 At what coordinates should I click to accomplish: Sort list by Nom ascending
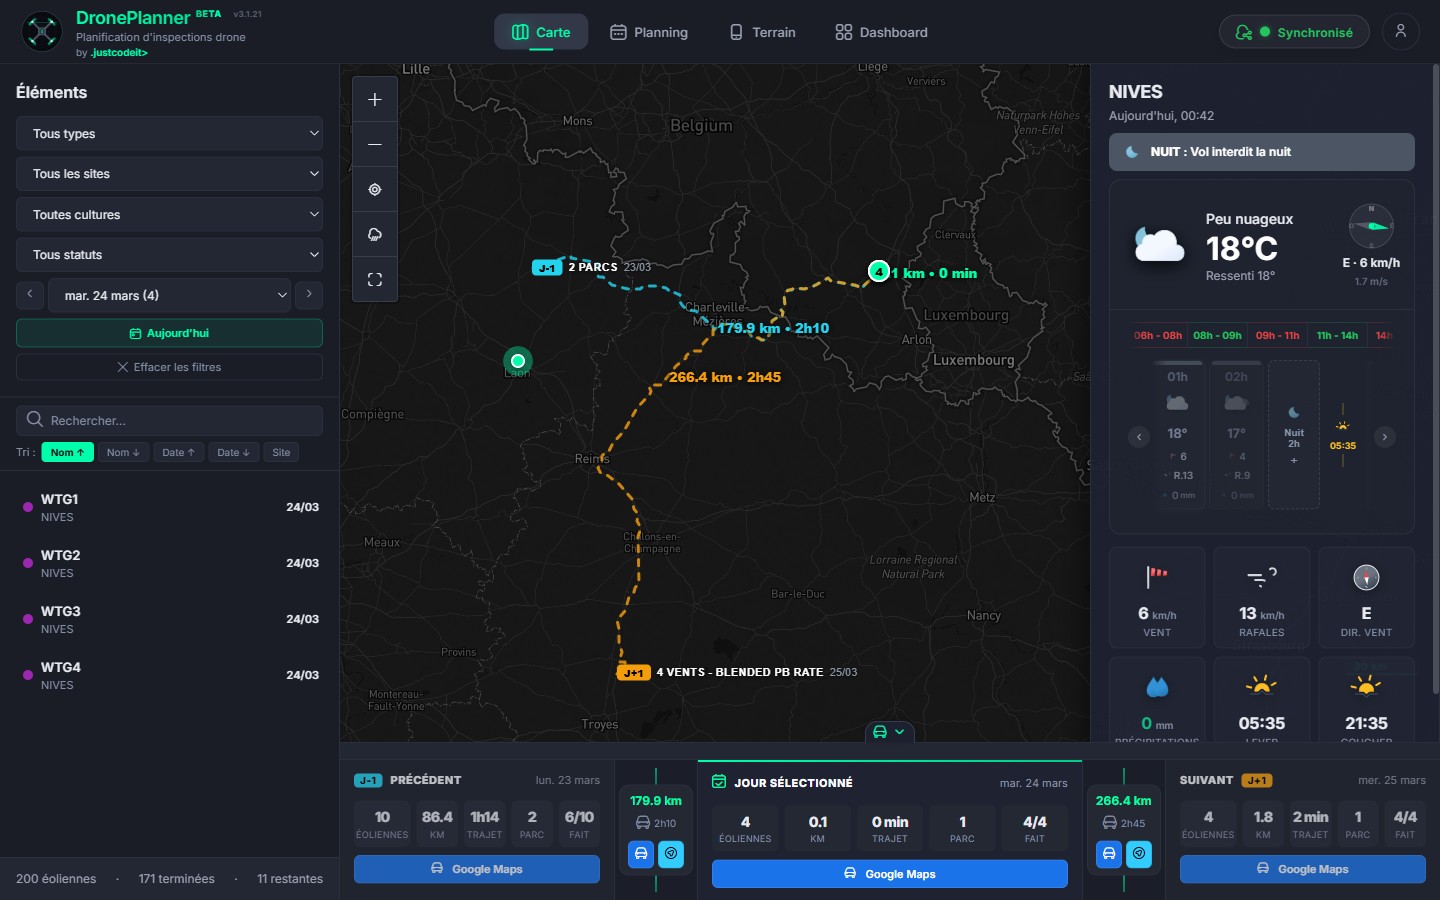(68, 452)
